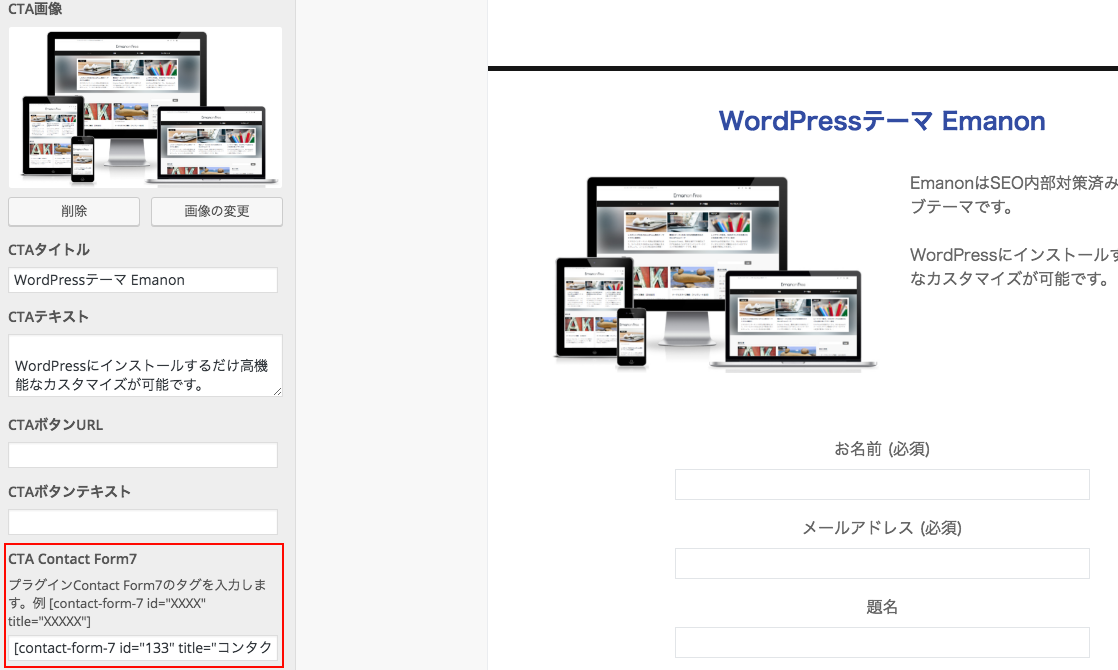Click the CTAボタンURL input field
Image resolution: width=1118 pixels, height=670 pixels.
click(143, 455)
